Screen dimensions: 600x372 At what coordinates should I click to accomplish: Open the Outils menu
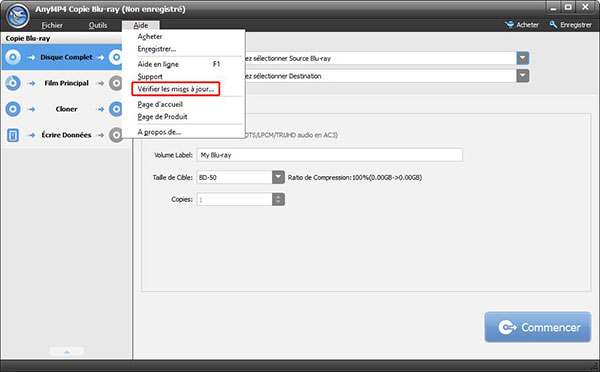pyautogui.click(x=98, y=25)
